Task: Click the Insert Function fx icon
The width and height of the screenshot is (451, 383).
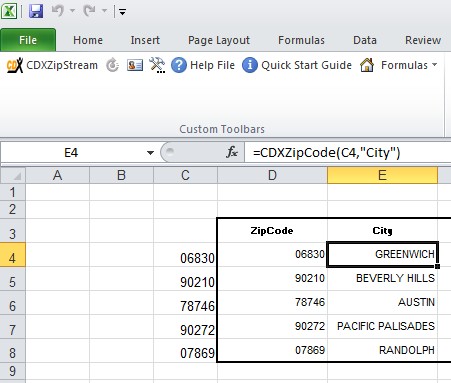Action: tap(232, 153)
